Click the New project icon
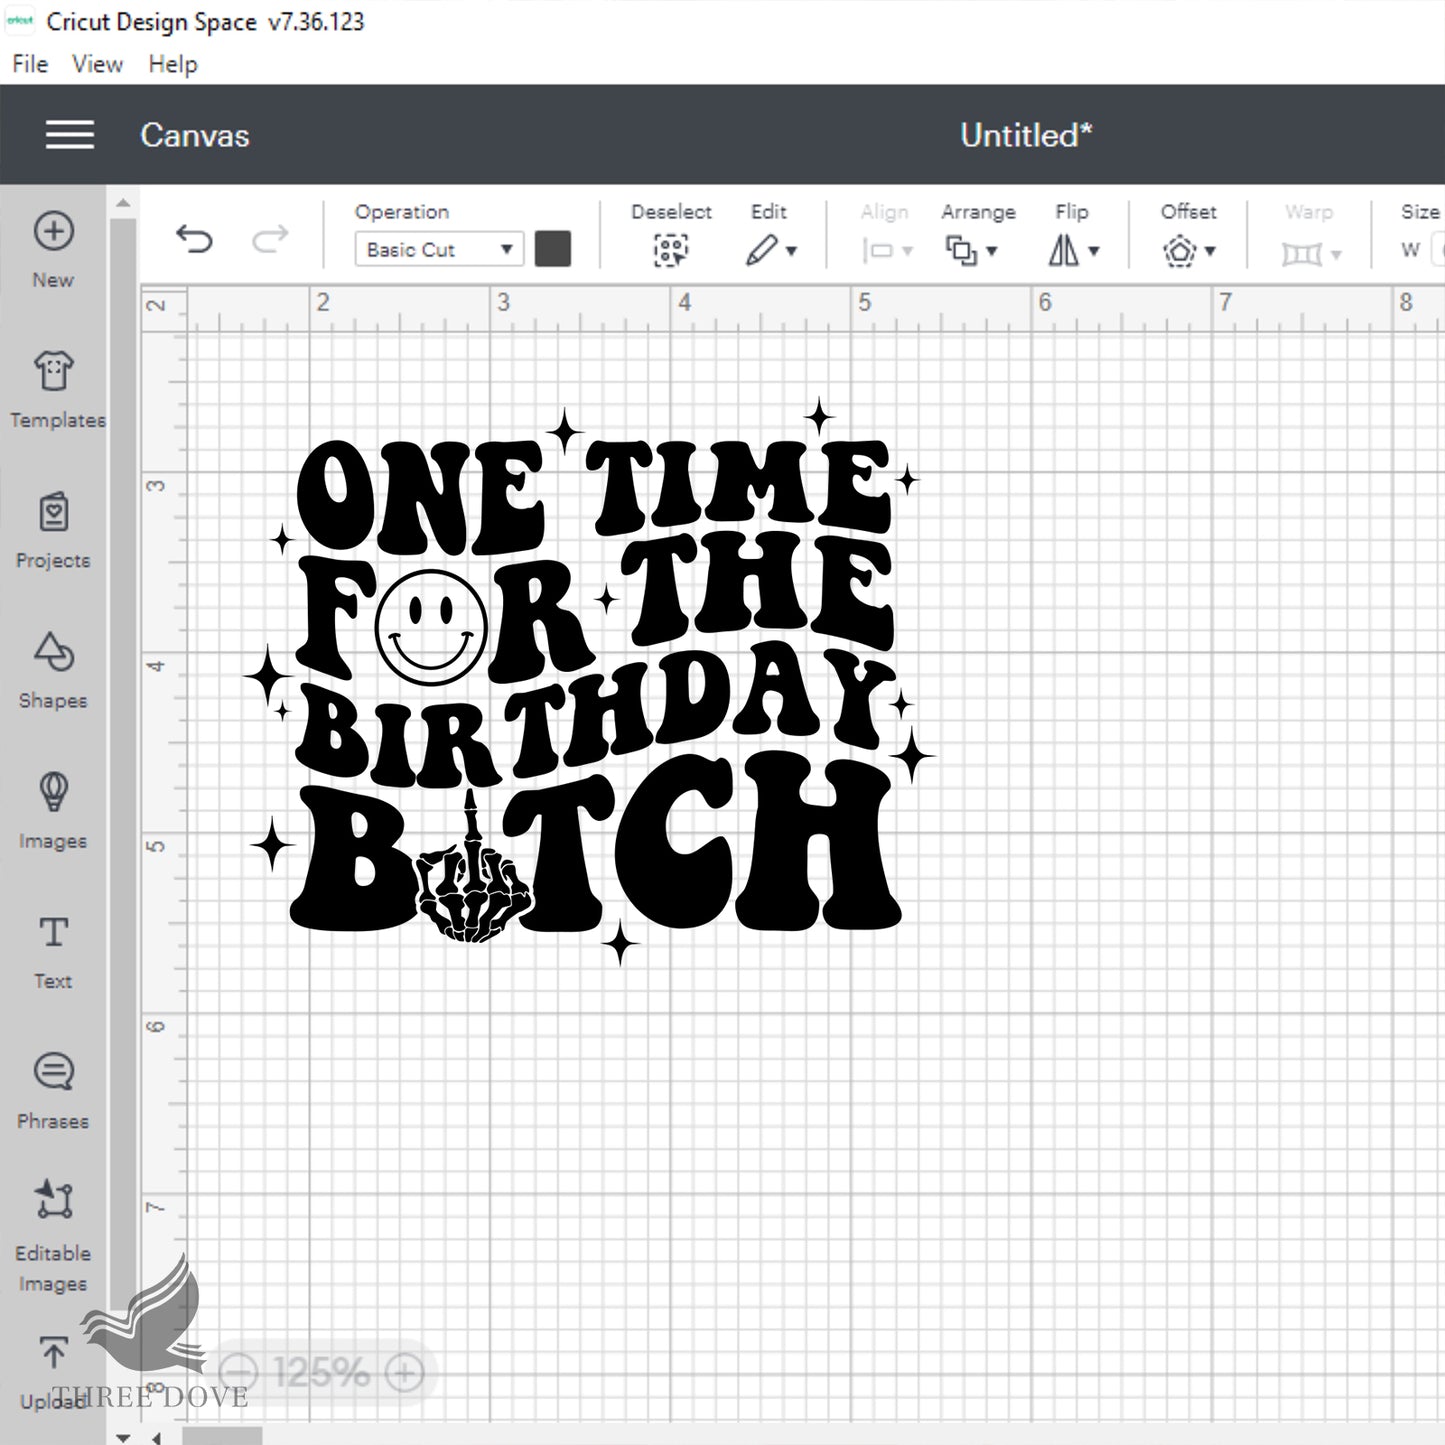This screenshot has width=1445, height=1445. 53,231
